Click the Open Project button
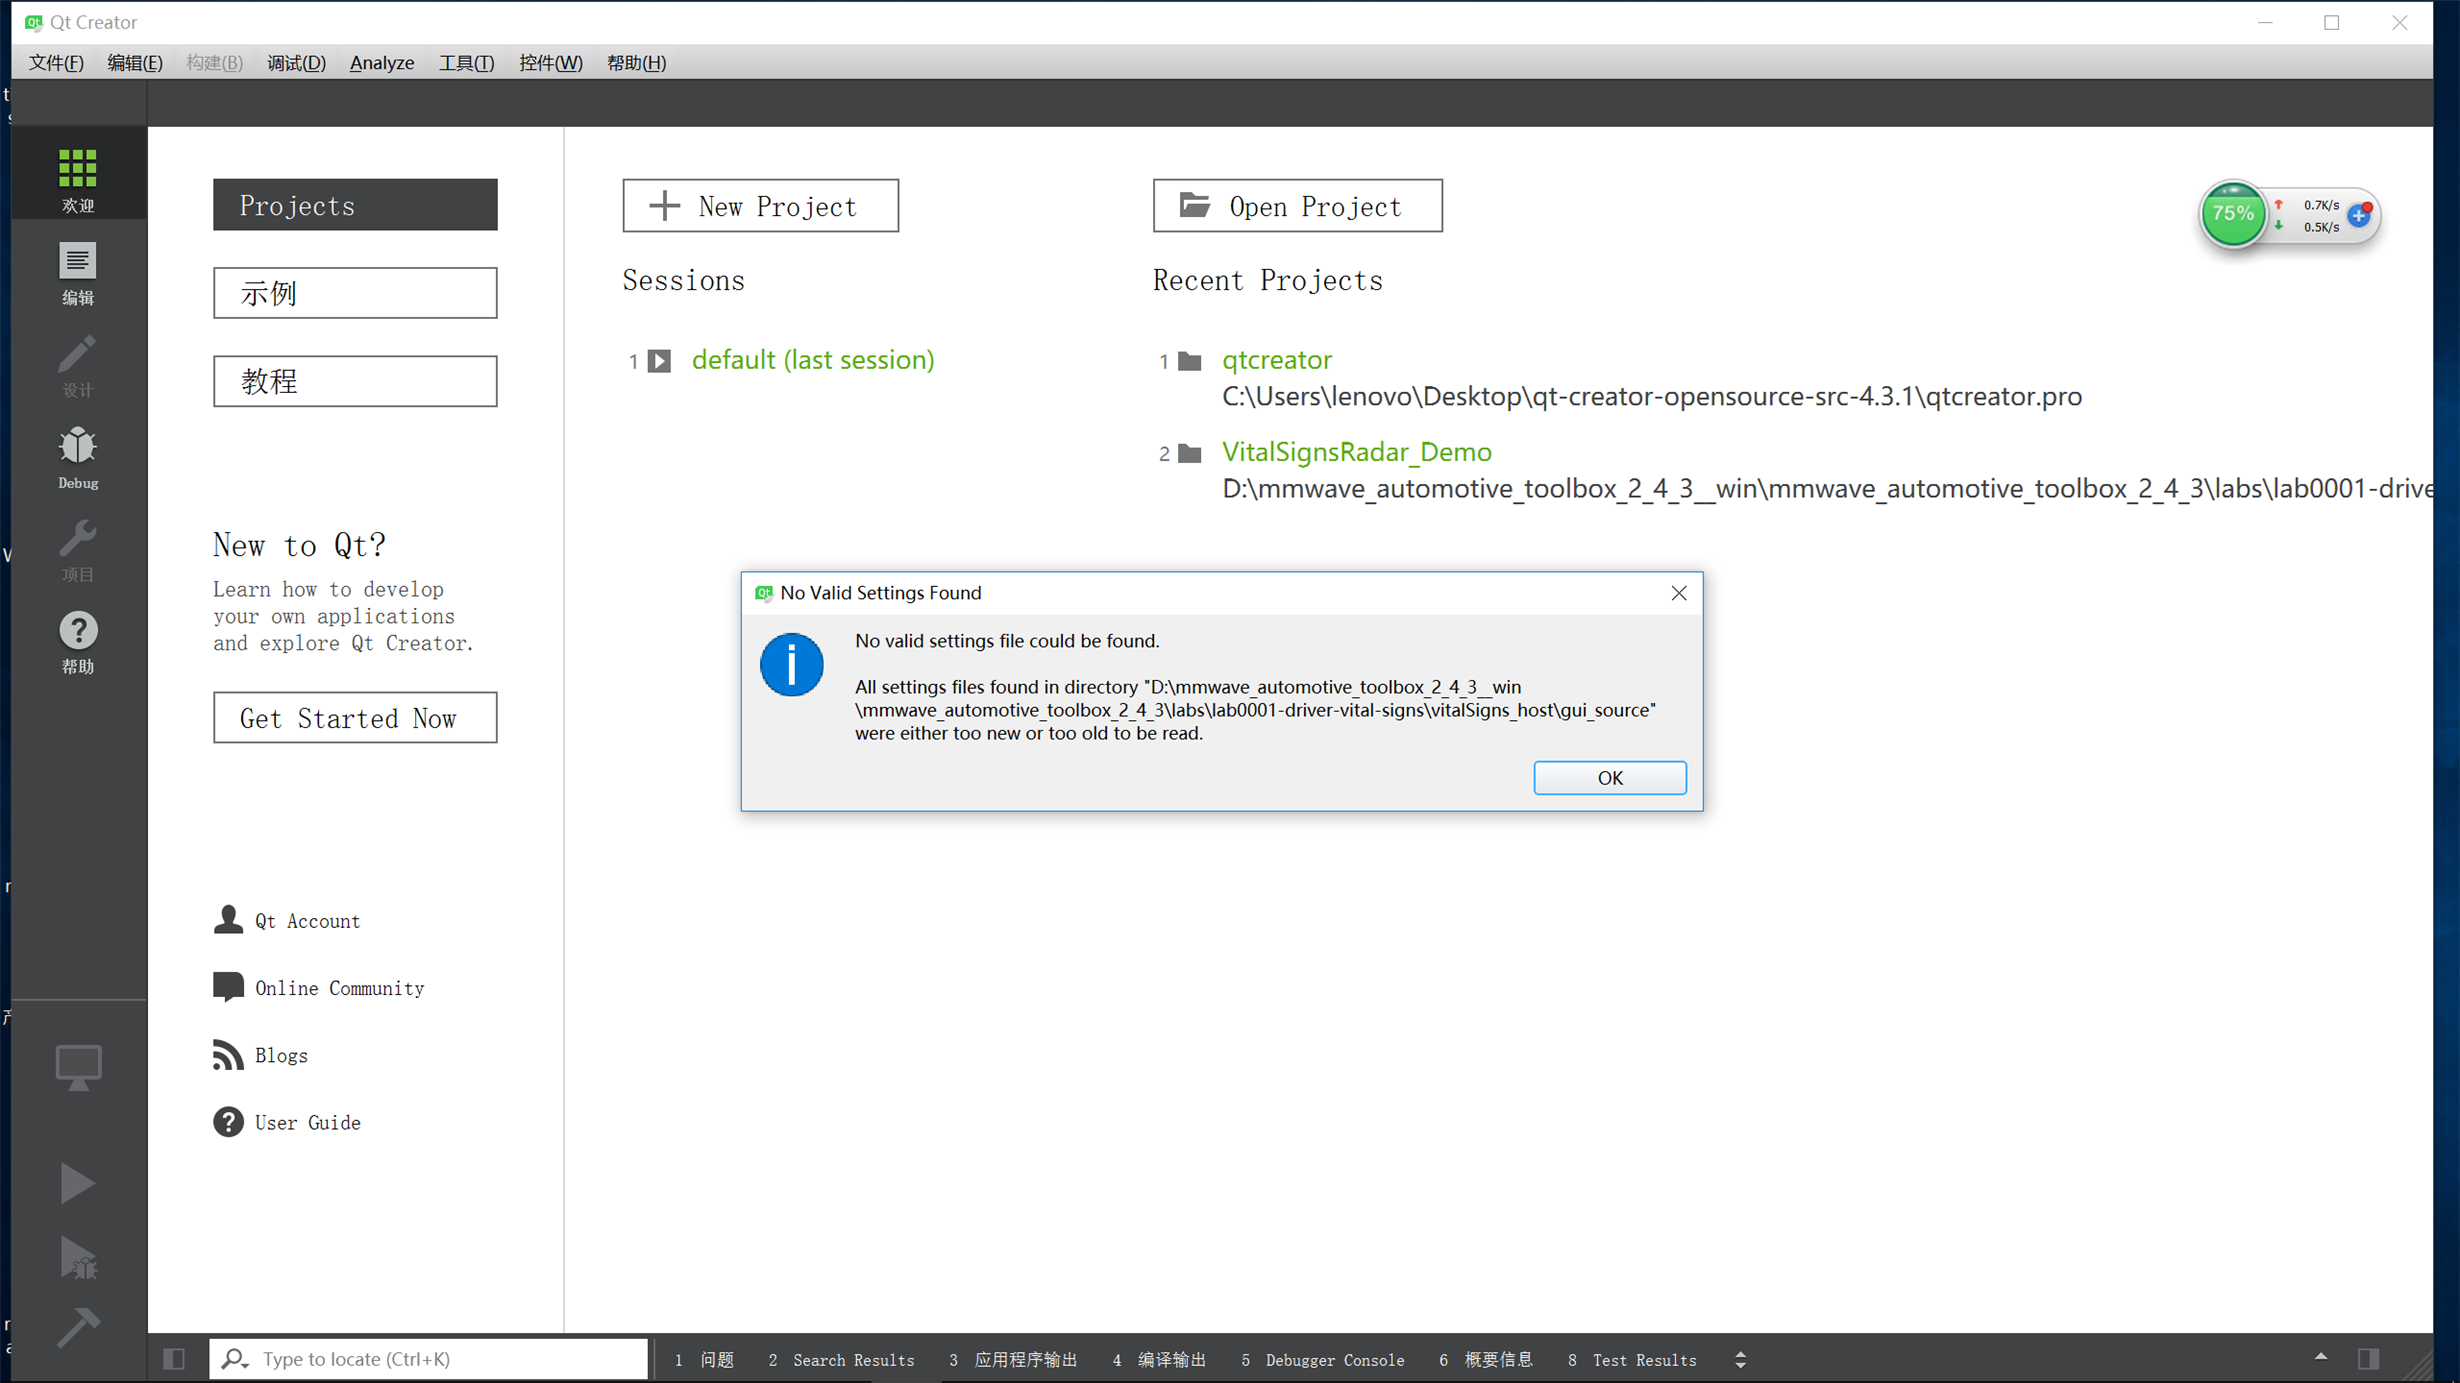The width and height of the screenshot is (2460, 1383). (1297, 206)
